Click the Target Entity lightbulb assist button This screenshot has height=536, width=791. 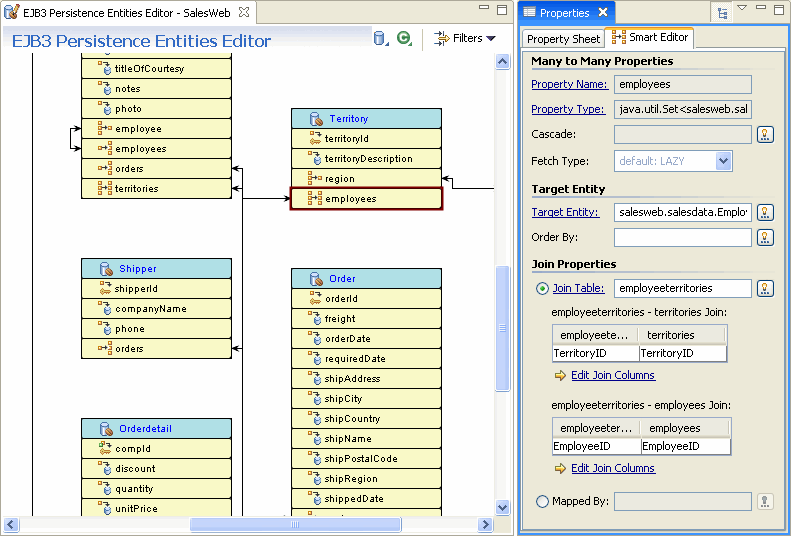pyautogui.click(x=765, y=212)
